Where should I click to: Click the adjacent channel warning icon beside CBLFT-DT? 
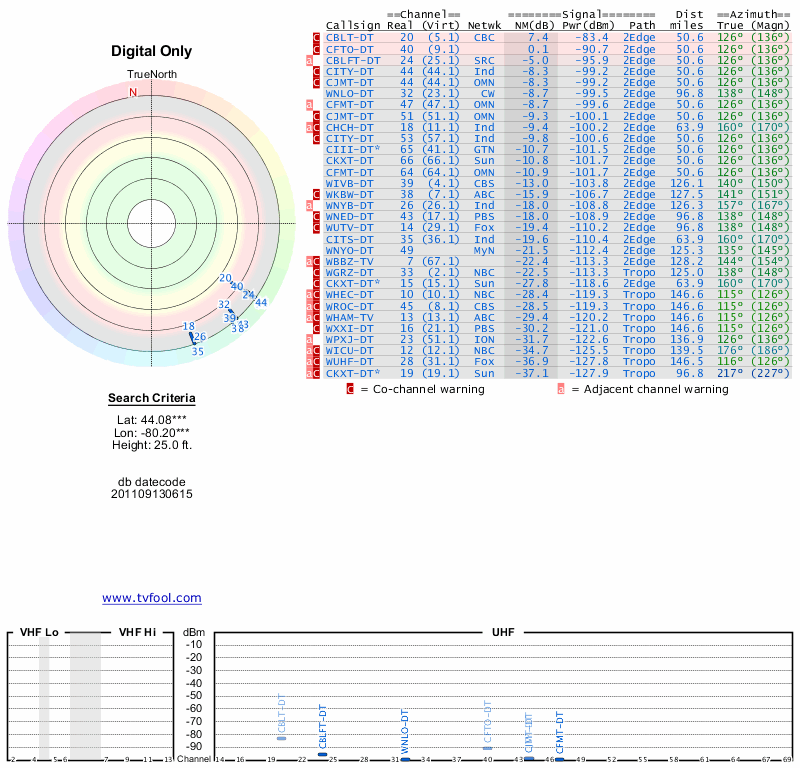[310, 61]
